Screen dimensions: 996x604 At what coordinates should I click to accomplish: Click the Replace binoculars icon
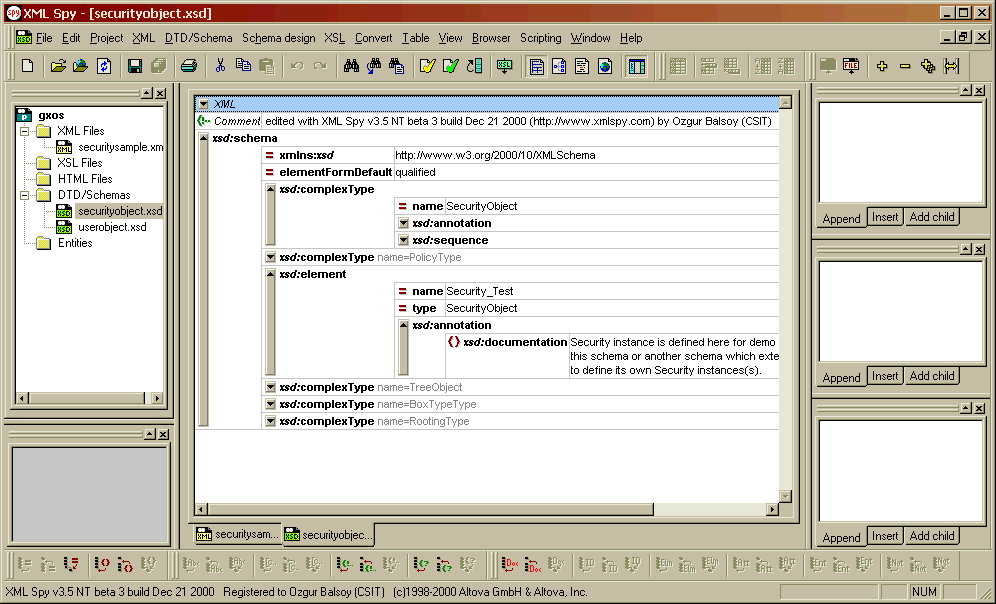397,66
